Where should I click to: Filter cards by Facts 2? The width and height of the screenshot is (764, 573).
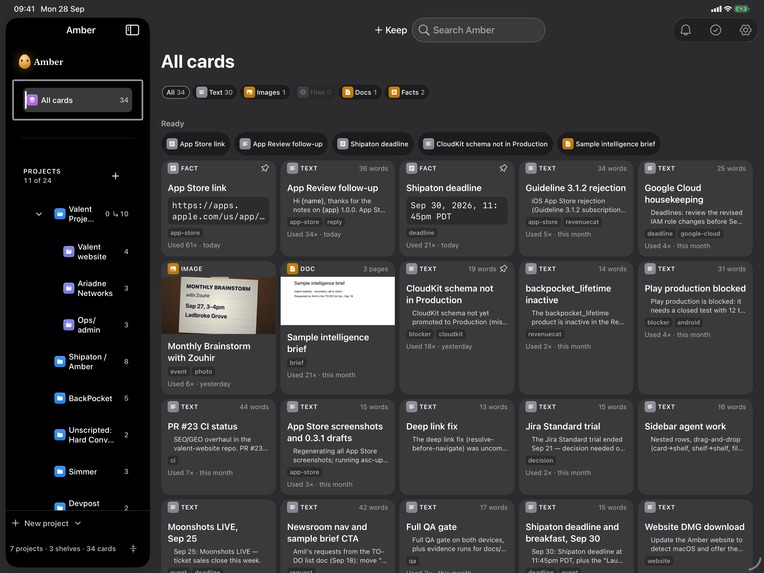pos(407,92)
